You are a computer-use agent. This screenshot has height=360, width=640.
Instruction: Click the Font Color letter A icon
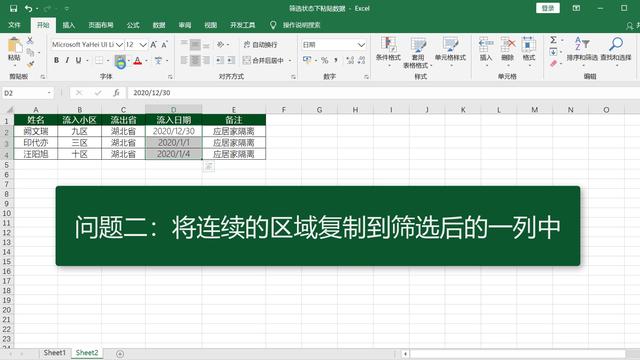pyautogui.click(x=138, y=61)
